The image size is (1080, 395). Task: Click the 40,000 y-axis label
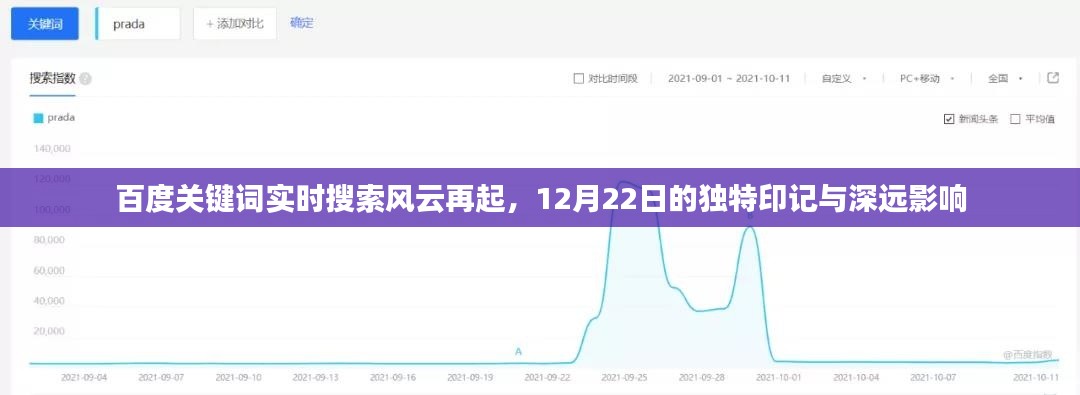pos(49,301)
